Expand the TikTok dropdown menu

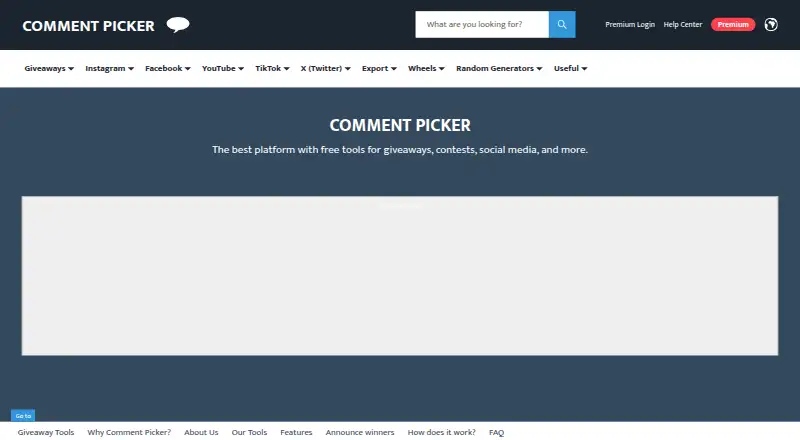coord(272,68)
